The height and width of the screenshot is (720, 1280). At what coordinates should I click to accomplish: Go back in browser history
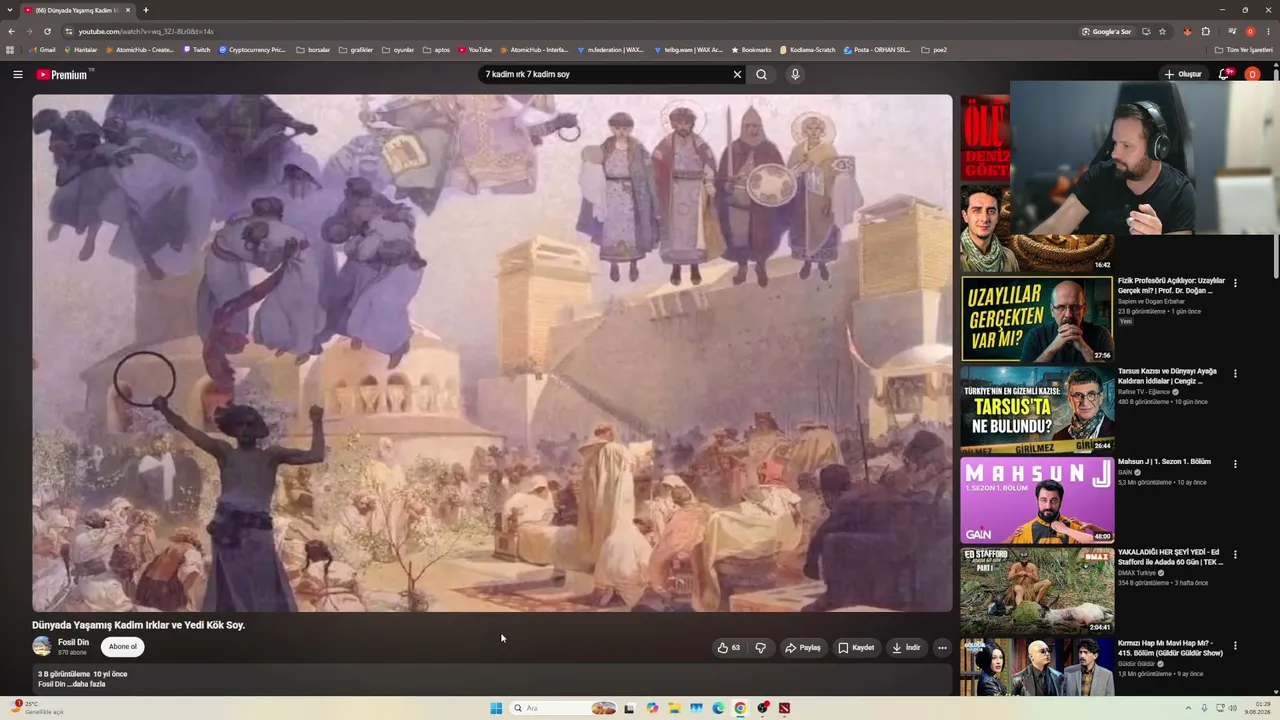click(x=11, y=31)
